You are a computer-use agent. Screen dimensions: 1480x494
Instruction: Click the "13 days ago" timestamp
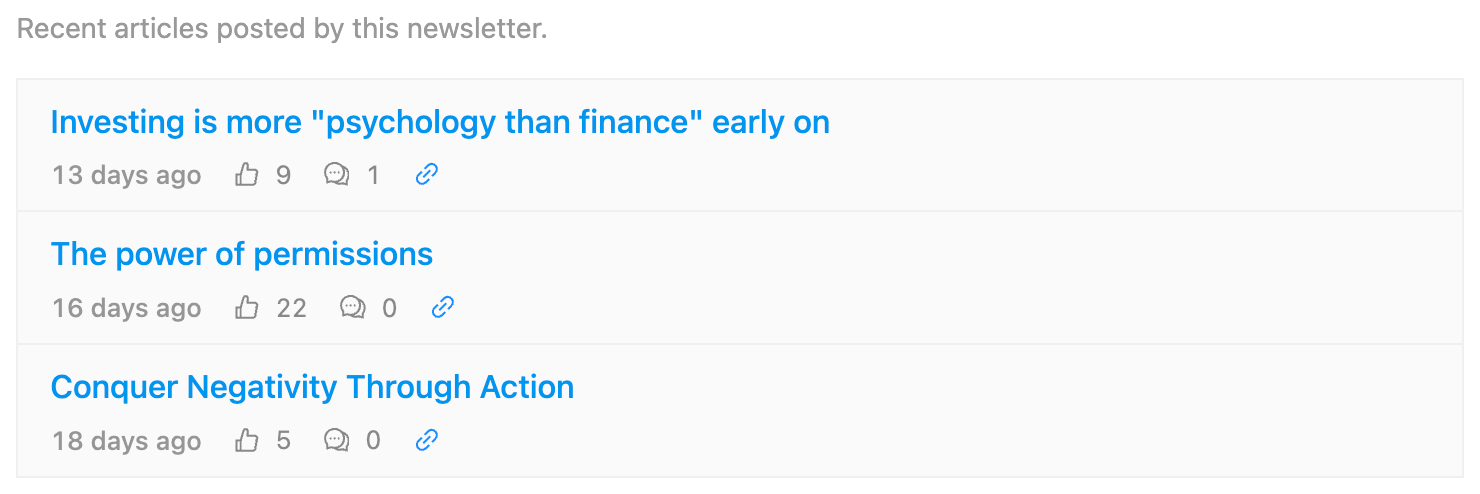[x=126, y=176]
